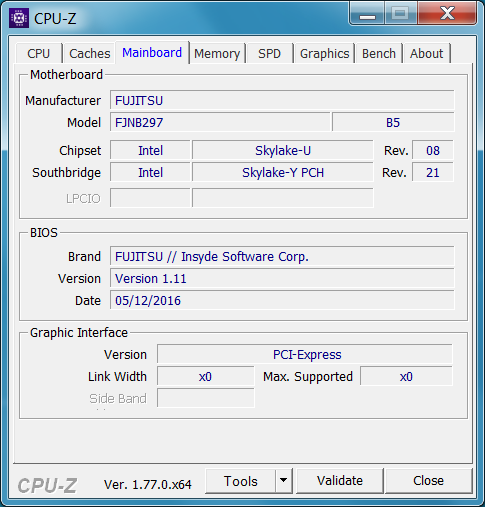Open the About tab
Screen dimensions: 485x507
[427, 53]
